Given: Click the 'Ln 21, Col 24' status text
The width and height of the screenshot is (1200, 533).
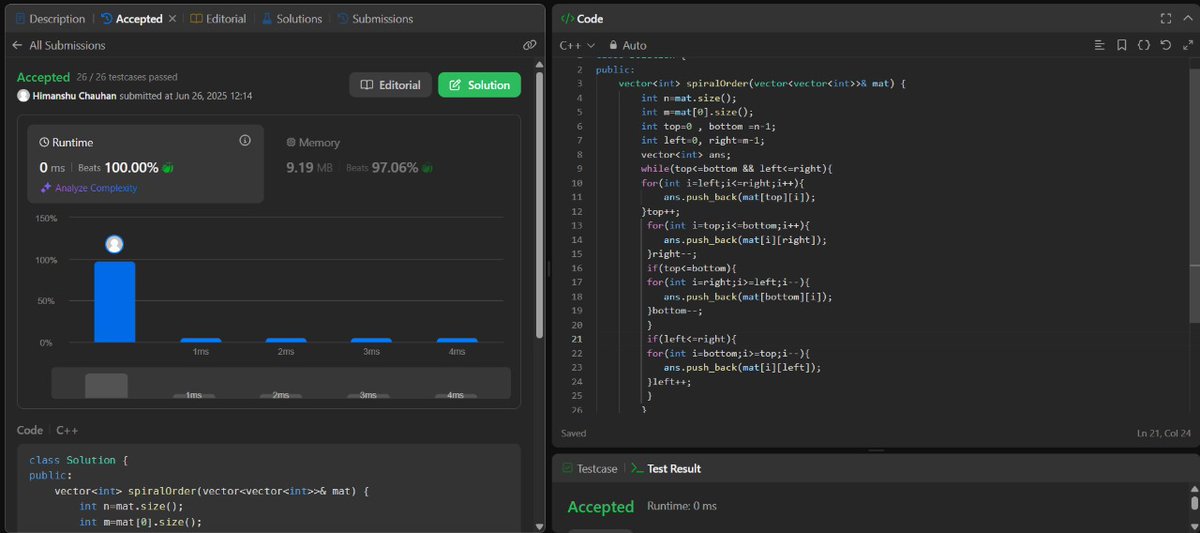Looking at the screenshot, I should point(1163,433).
